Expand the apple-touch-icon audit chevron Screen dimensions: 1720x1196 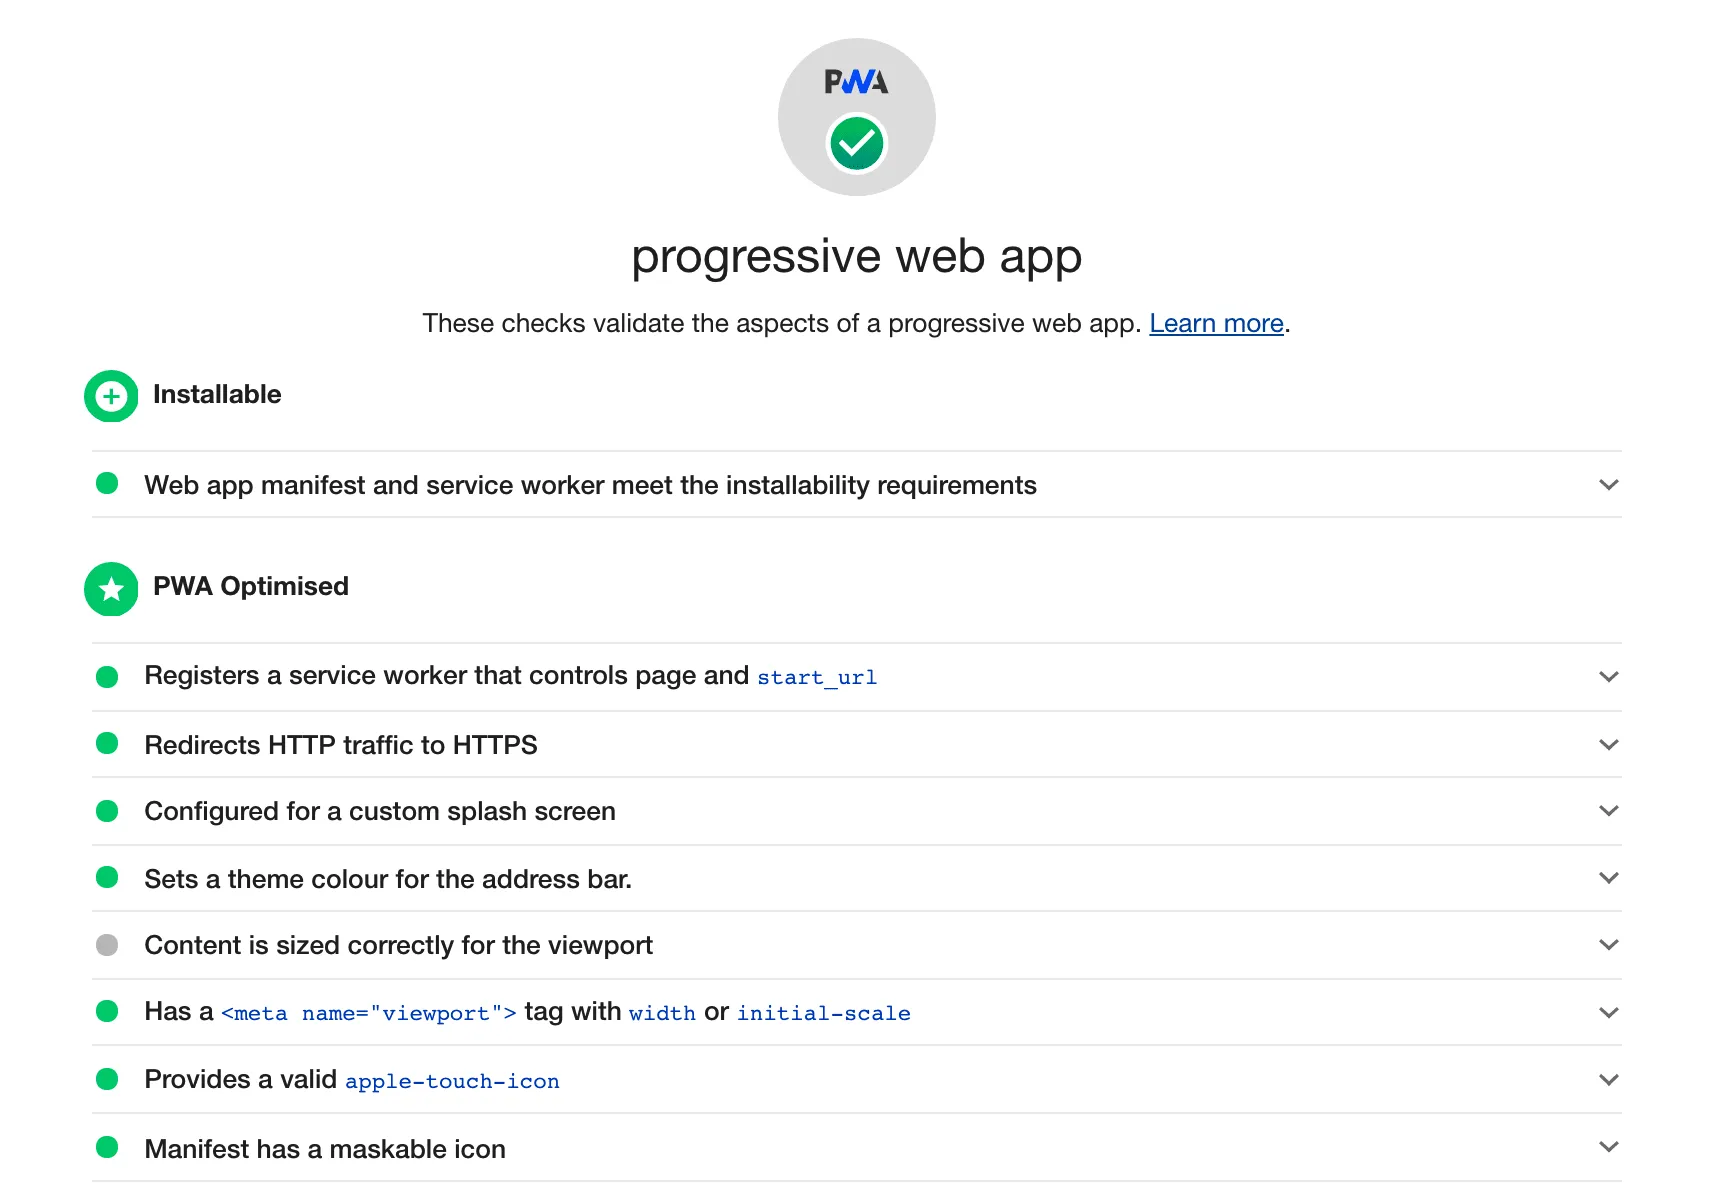click(x=1608, y=1080)
